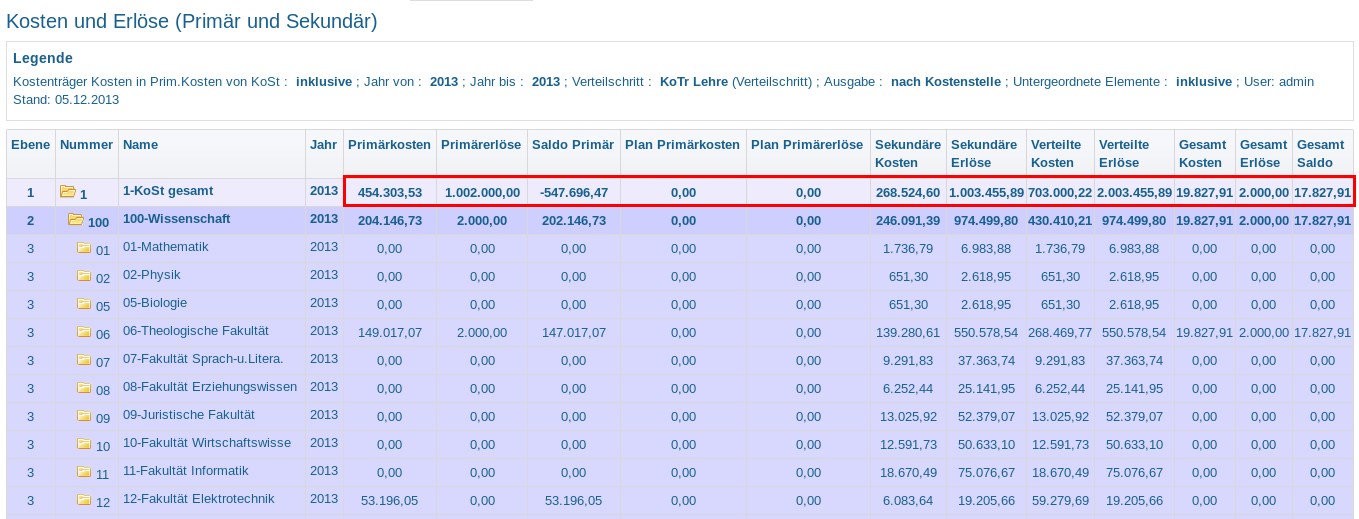Expand folder icon of 05-Biologie row

pos(84,303)
